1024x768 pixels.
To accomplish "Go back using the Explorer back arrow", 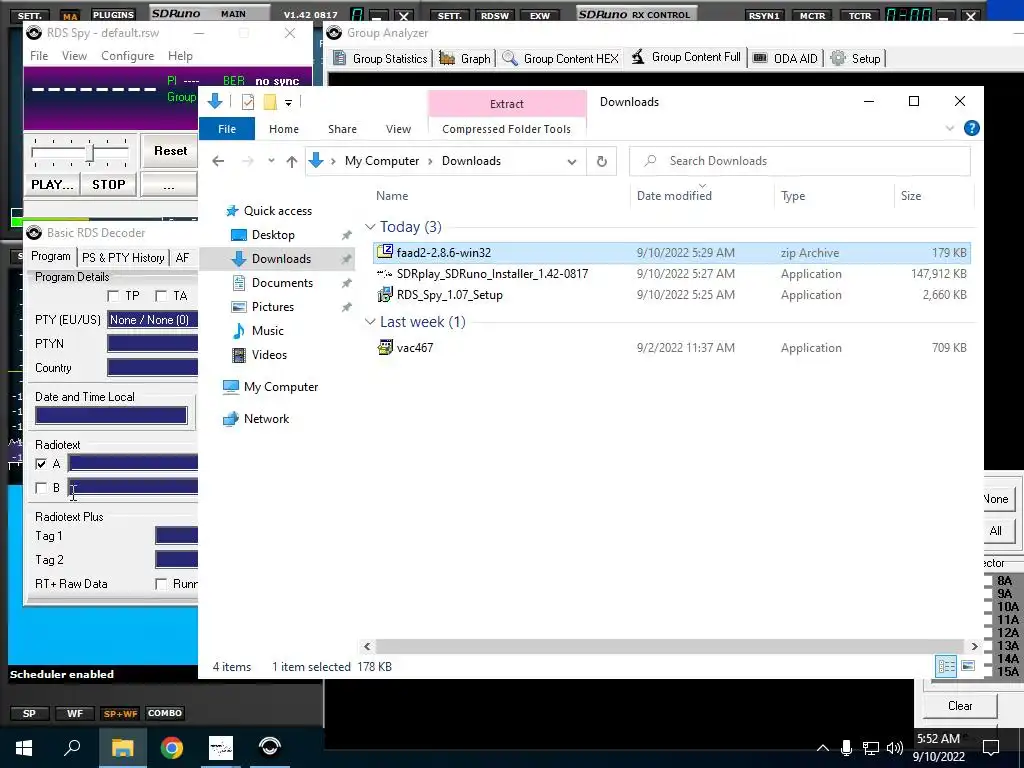I will coord(218,161).
